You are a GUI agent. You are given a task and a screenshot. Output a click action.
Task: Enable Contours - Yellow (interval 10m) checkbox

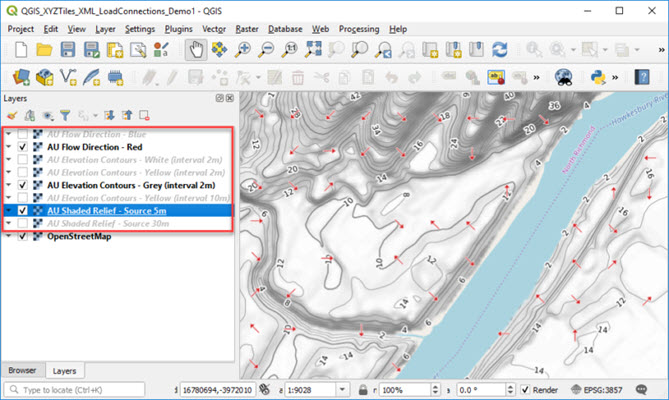point(23,198)
